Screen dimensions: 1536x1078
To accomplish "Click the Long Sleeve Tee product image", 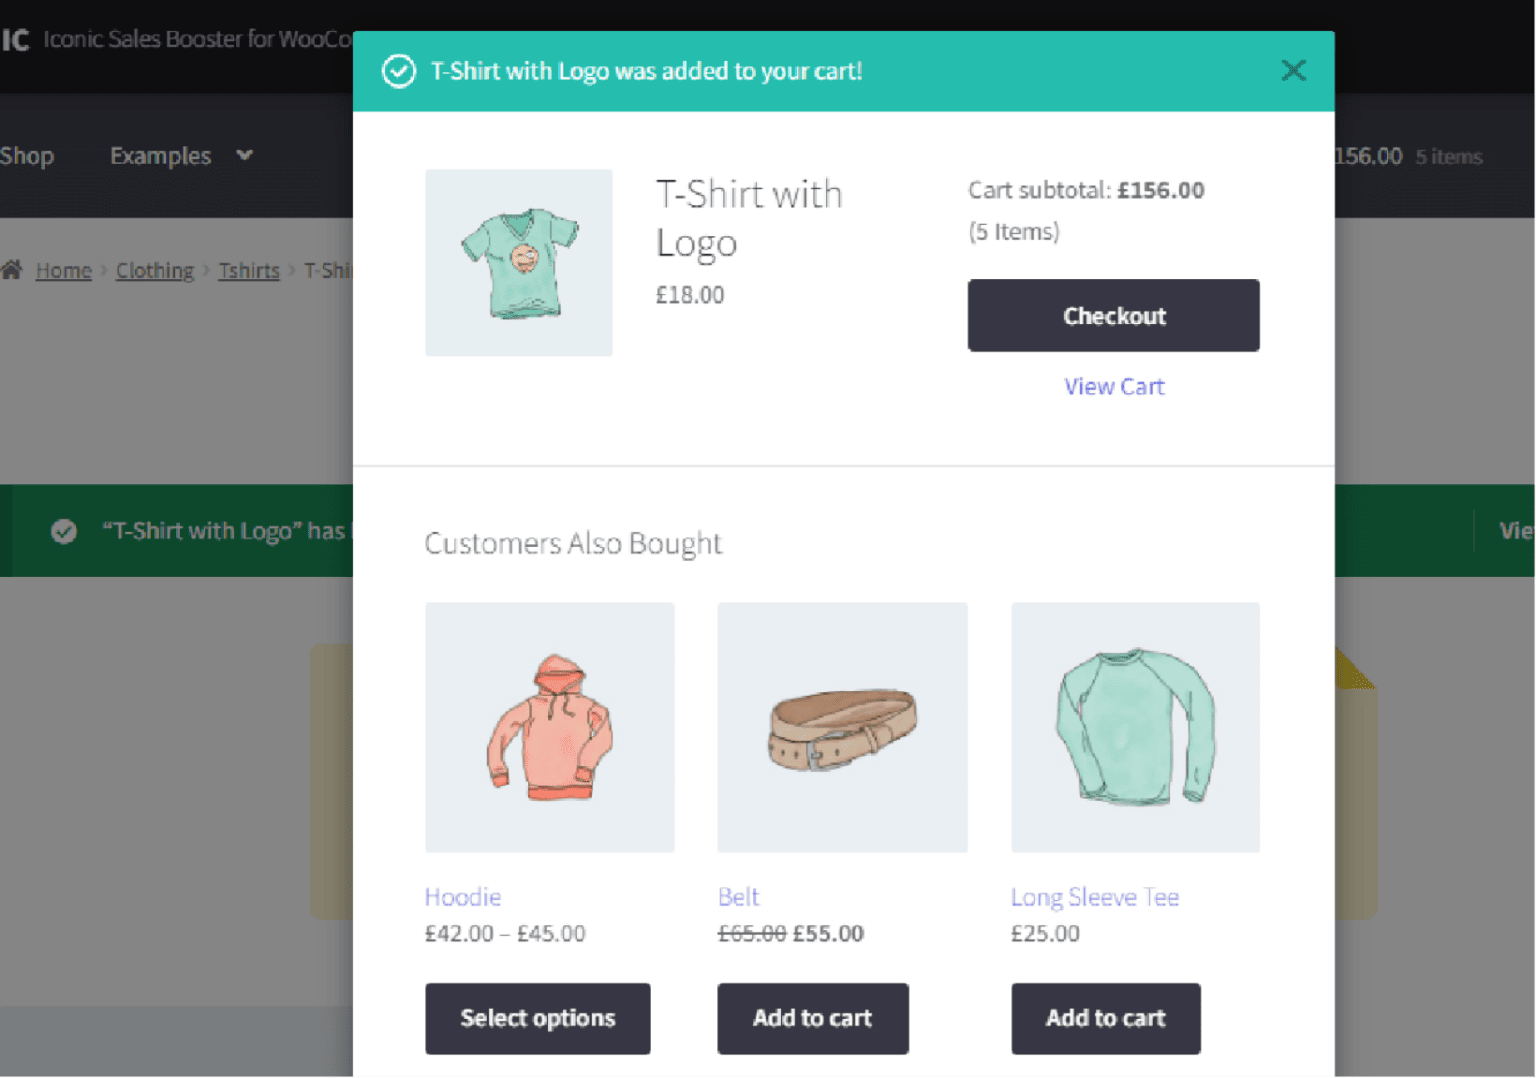I will point(1135,727).
